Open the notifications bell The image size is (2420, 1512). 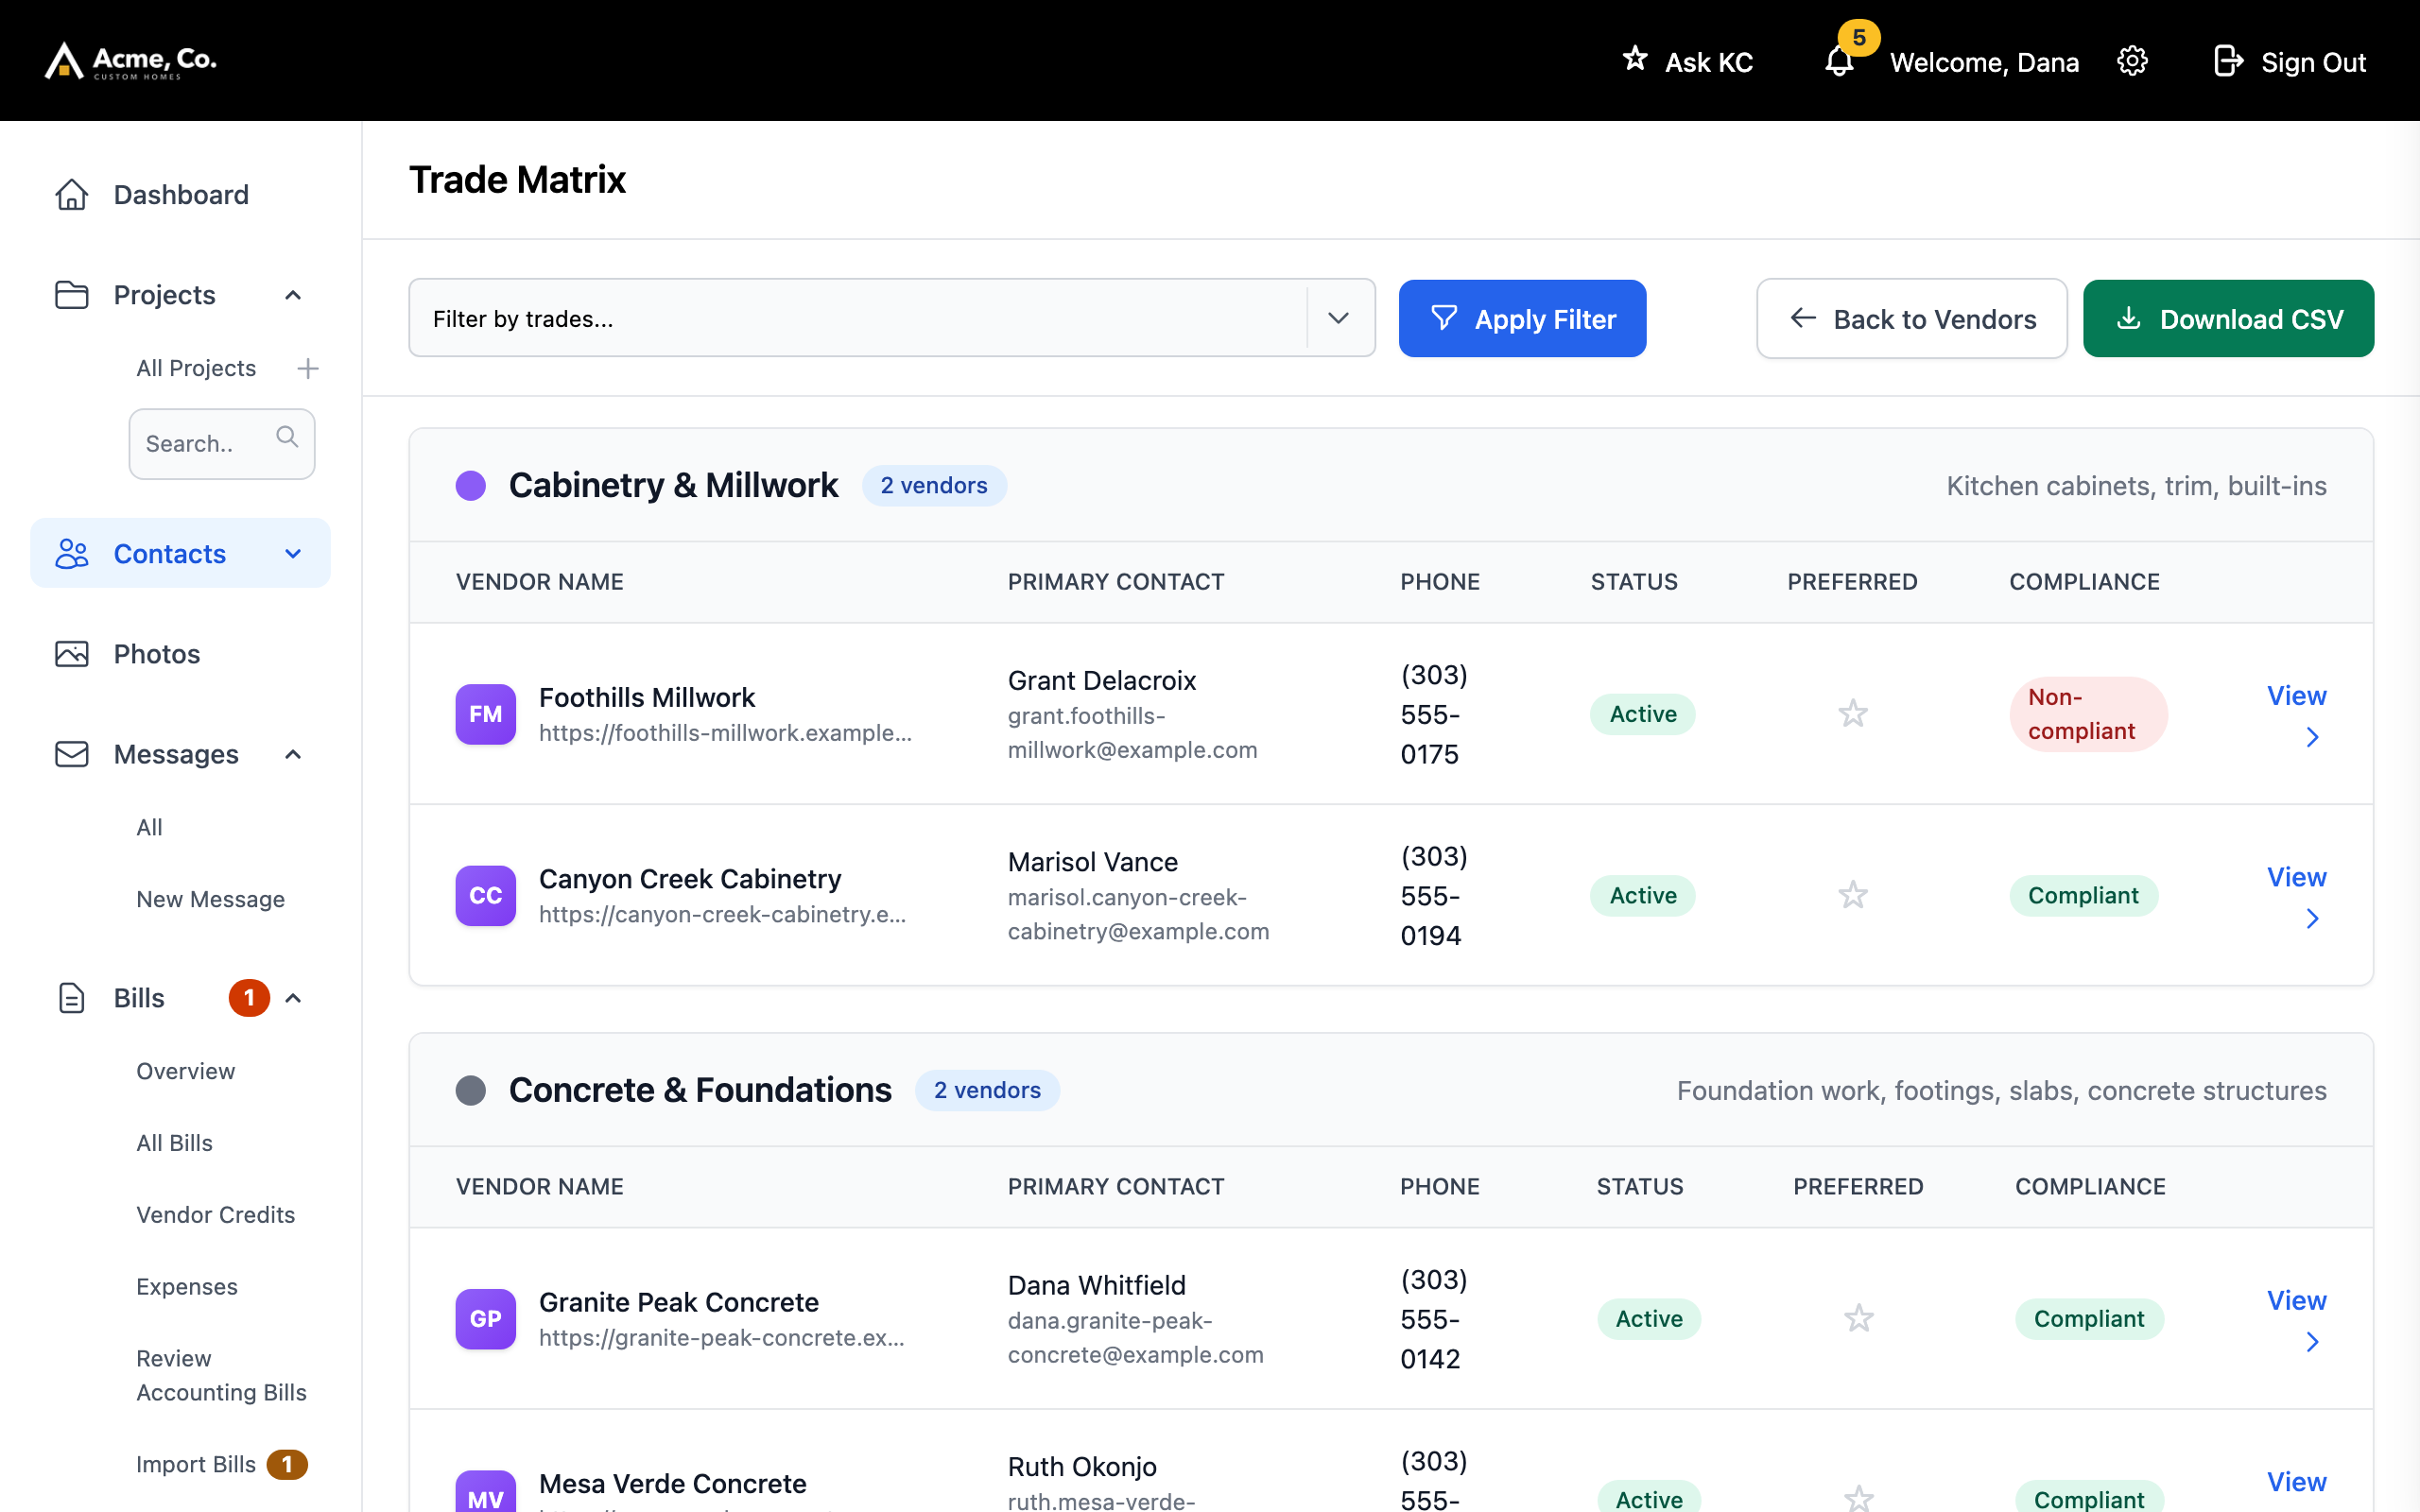(x=1839, y=62)
